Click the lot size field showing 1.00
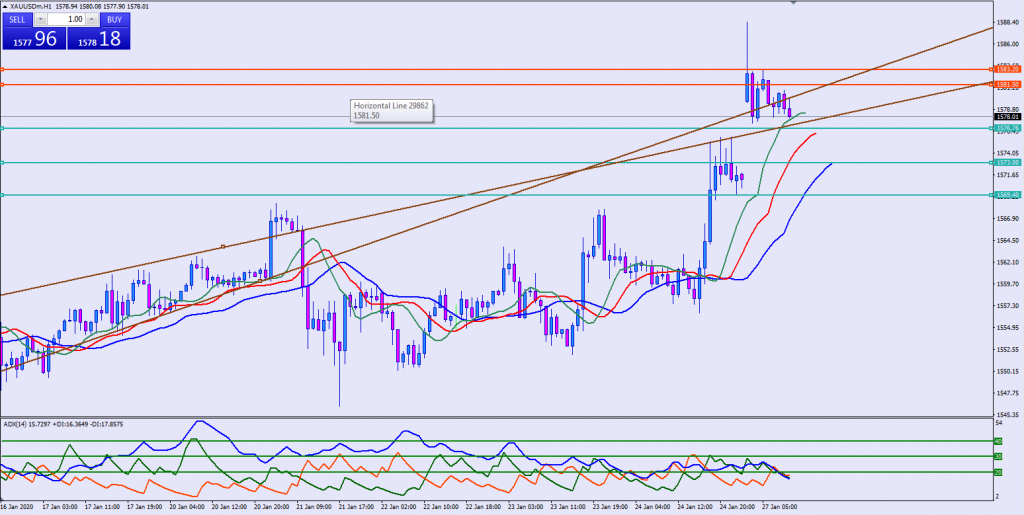1024x515 pixels. (68, 19)
